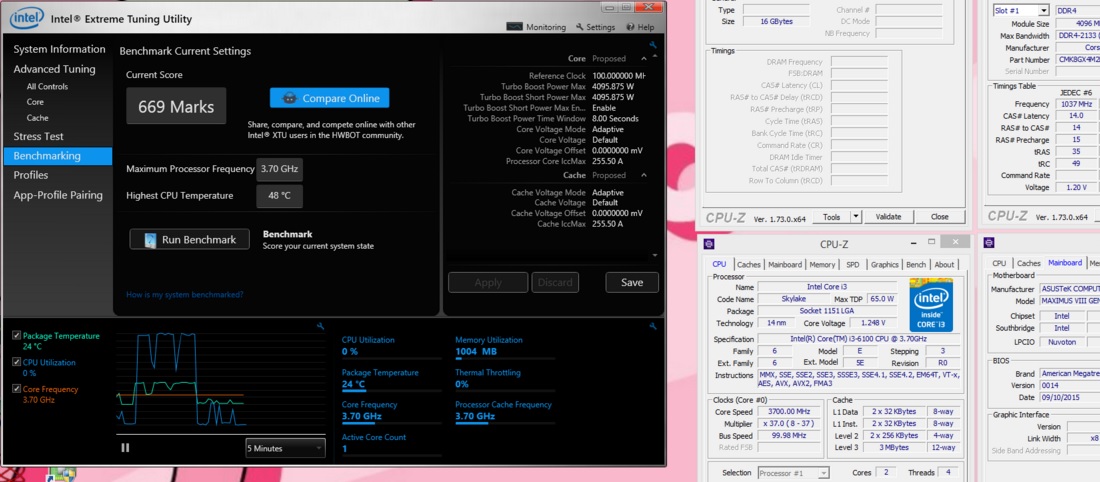Screen dimensions: 1100x482
Task: Switch to Graphics tab in CPU-Z CPU window
Action: (x=885, y=265)
